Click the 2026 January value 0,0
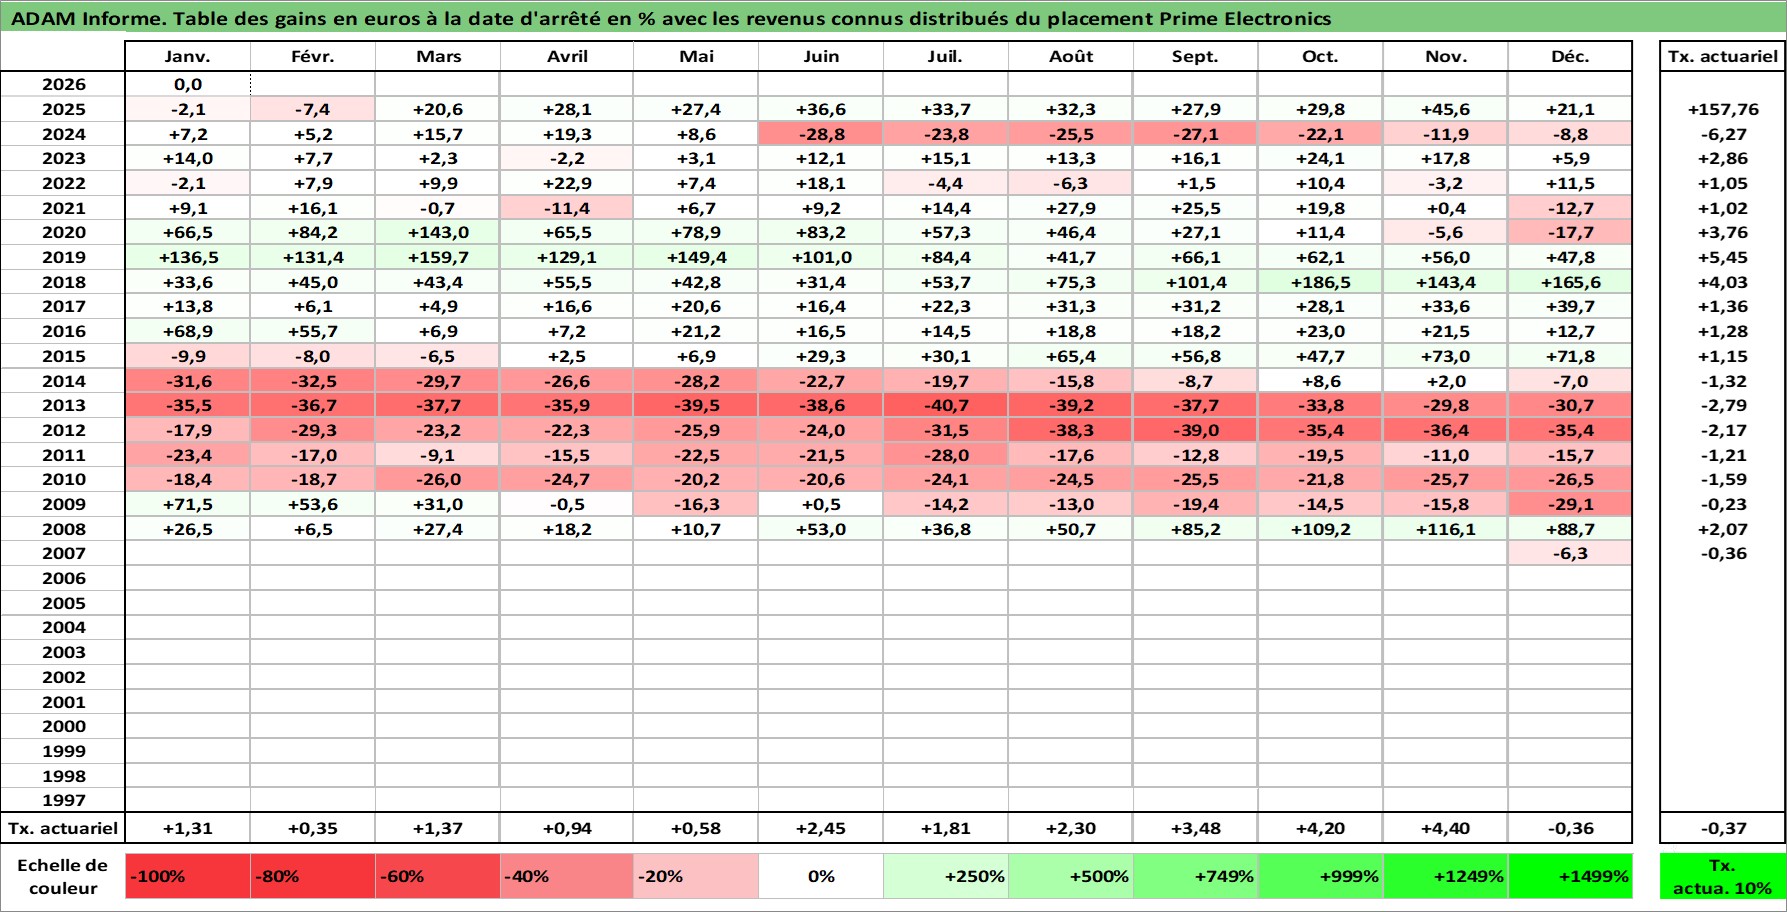The width and height of the screenshot is (1787, 912). coord(187,85)
